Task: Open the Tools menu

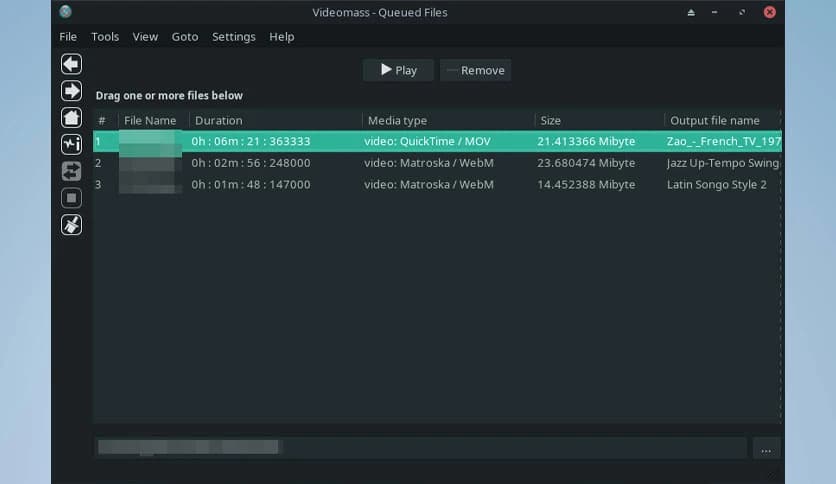Action: pyautogui.click(x=105, y=37)
